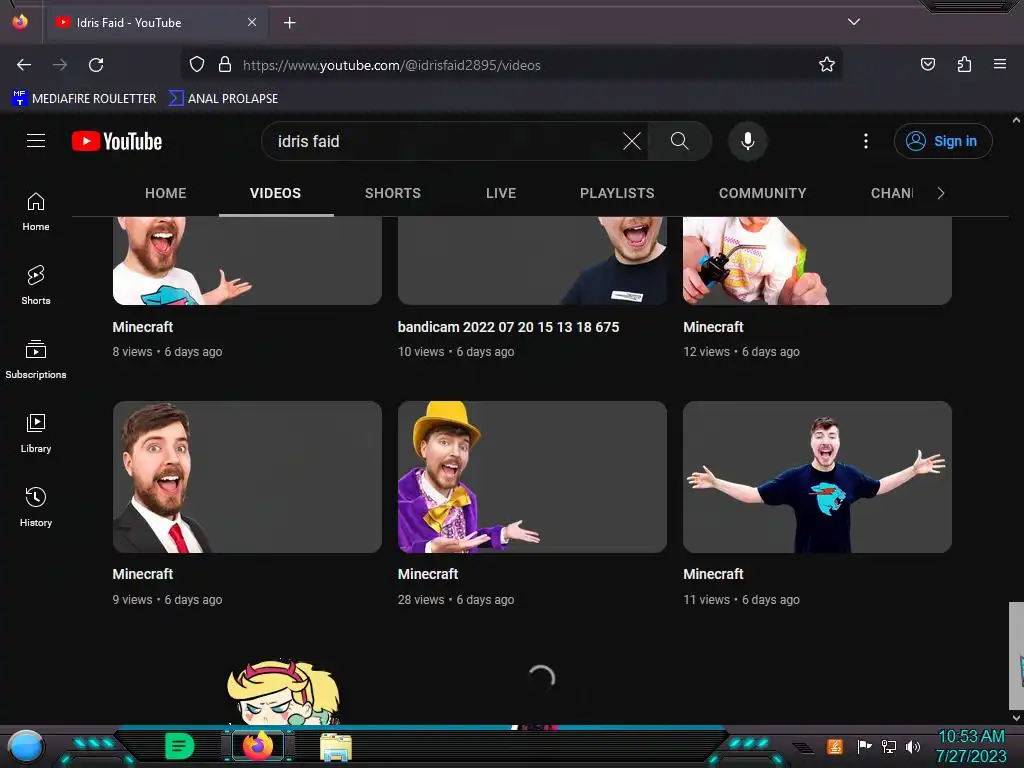Screen dimensions: 1024x768
Task: Open the Minecraft video with 8 views
Action: (143, 327)
